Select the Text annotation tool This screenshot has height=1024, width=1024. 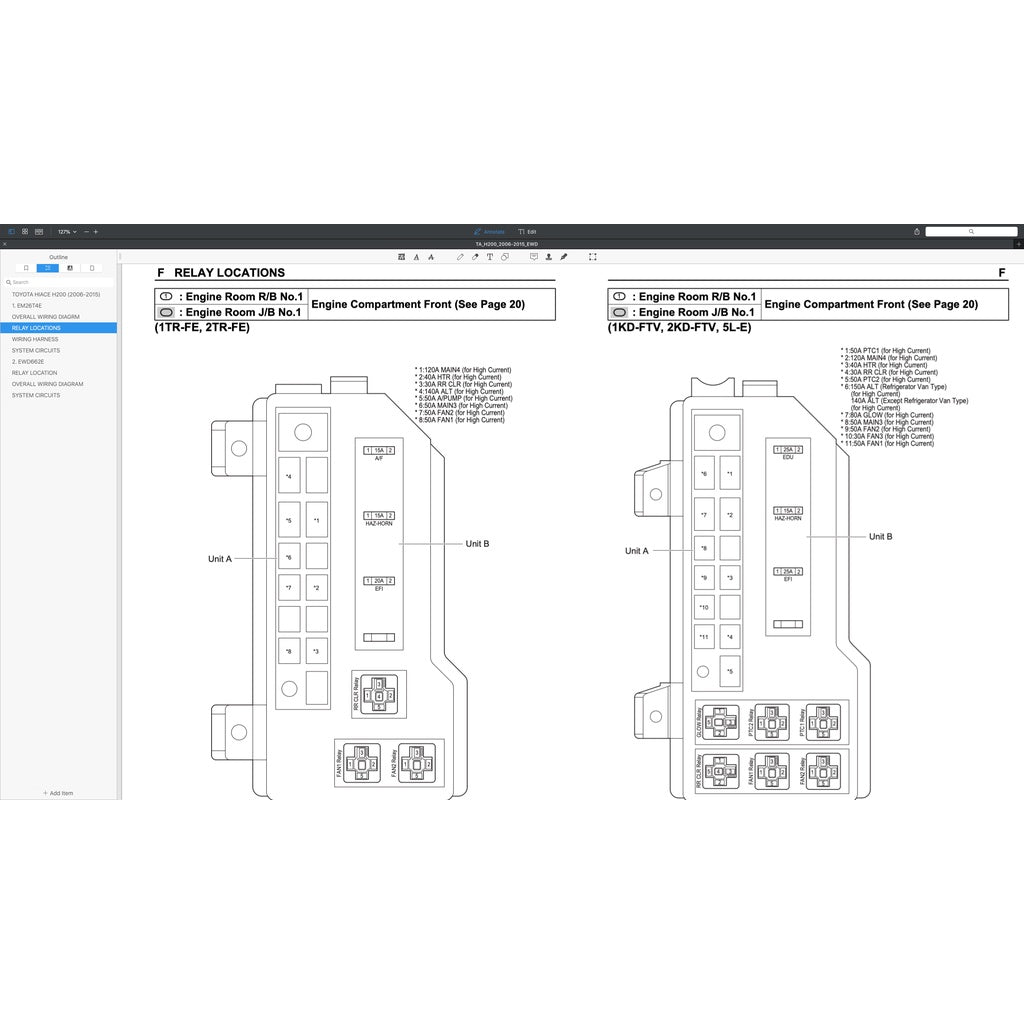pyautogui.click(x=489, y=257)
